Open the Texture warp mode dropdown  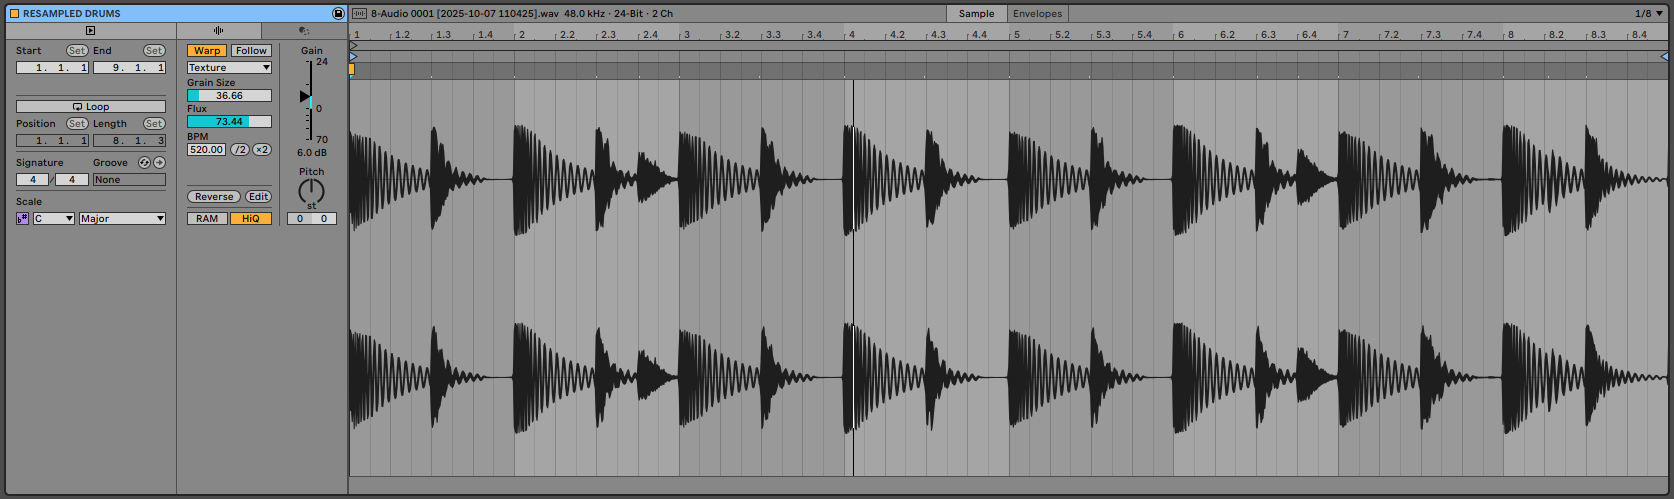(x=229, y=68)
